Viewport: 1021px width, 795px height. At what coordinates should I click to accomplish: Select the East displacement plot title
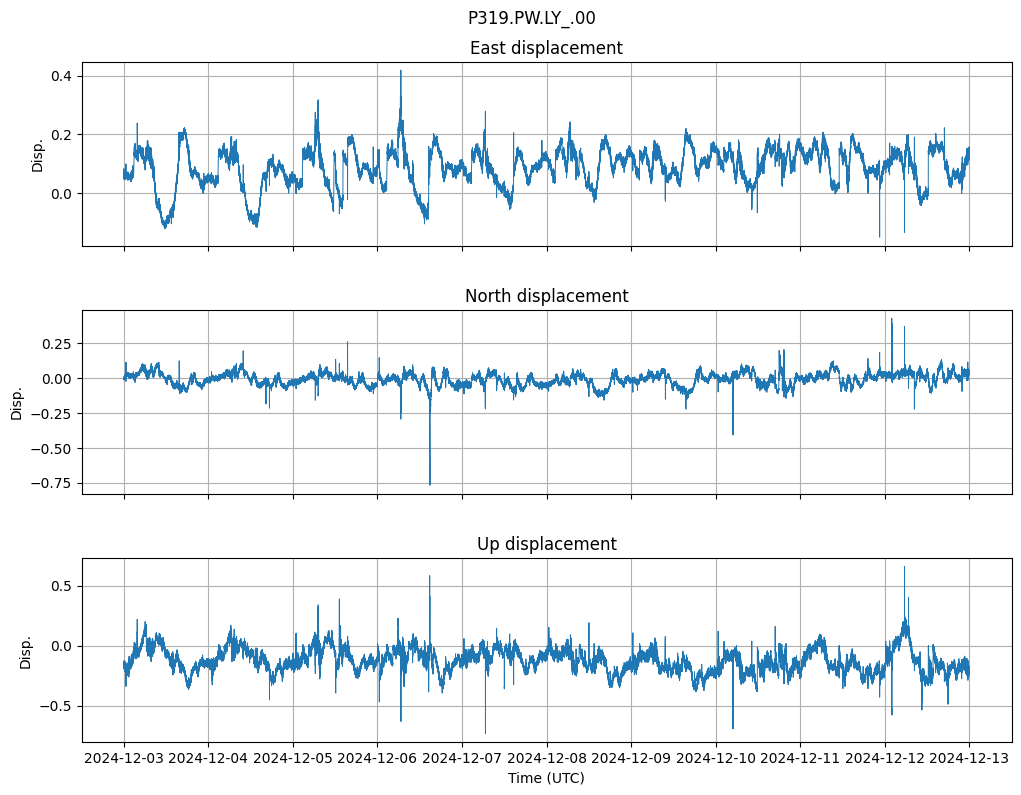click(x=546, y=48)
